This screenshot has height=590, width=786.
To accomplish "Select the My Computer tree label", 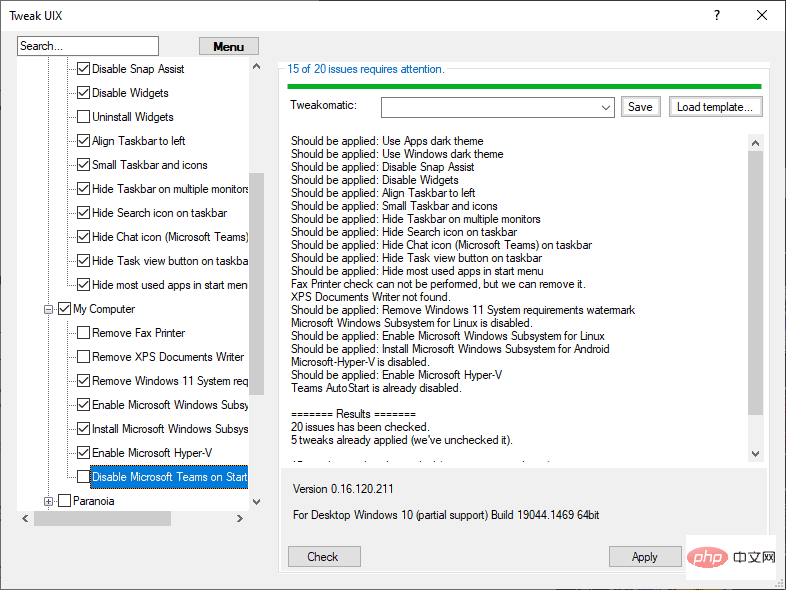I will pos(104,309).
